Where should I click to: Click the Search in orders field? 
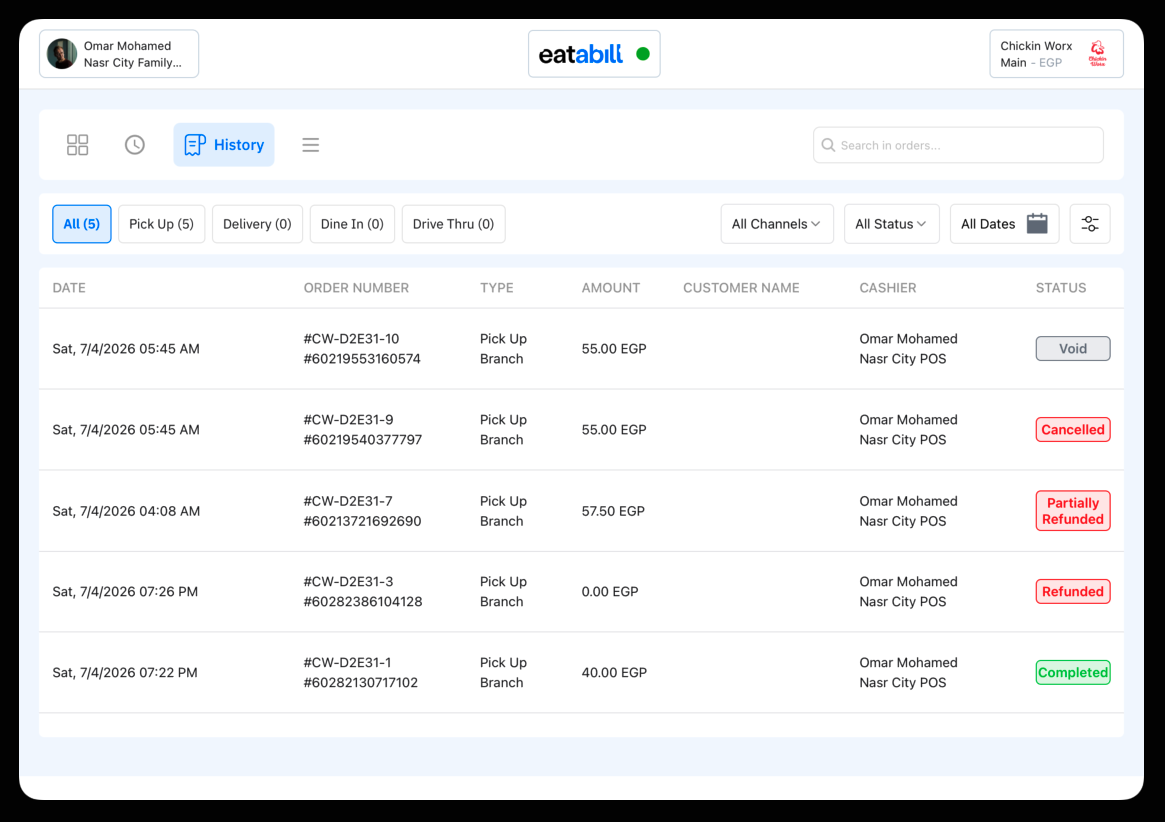pyautogui.click(x=958, y=145)
